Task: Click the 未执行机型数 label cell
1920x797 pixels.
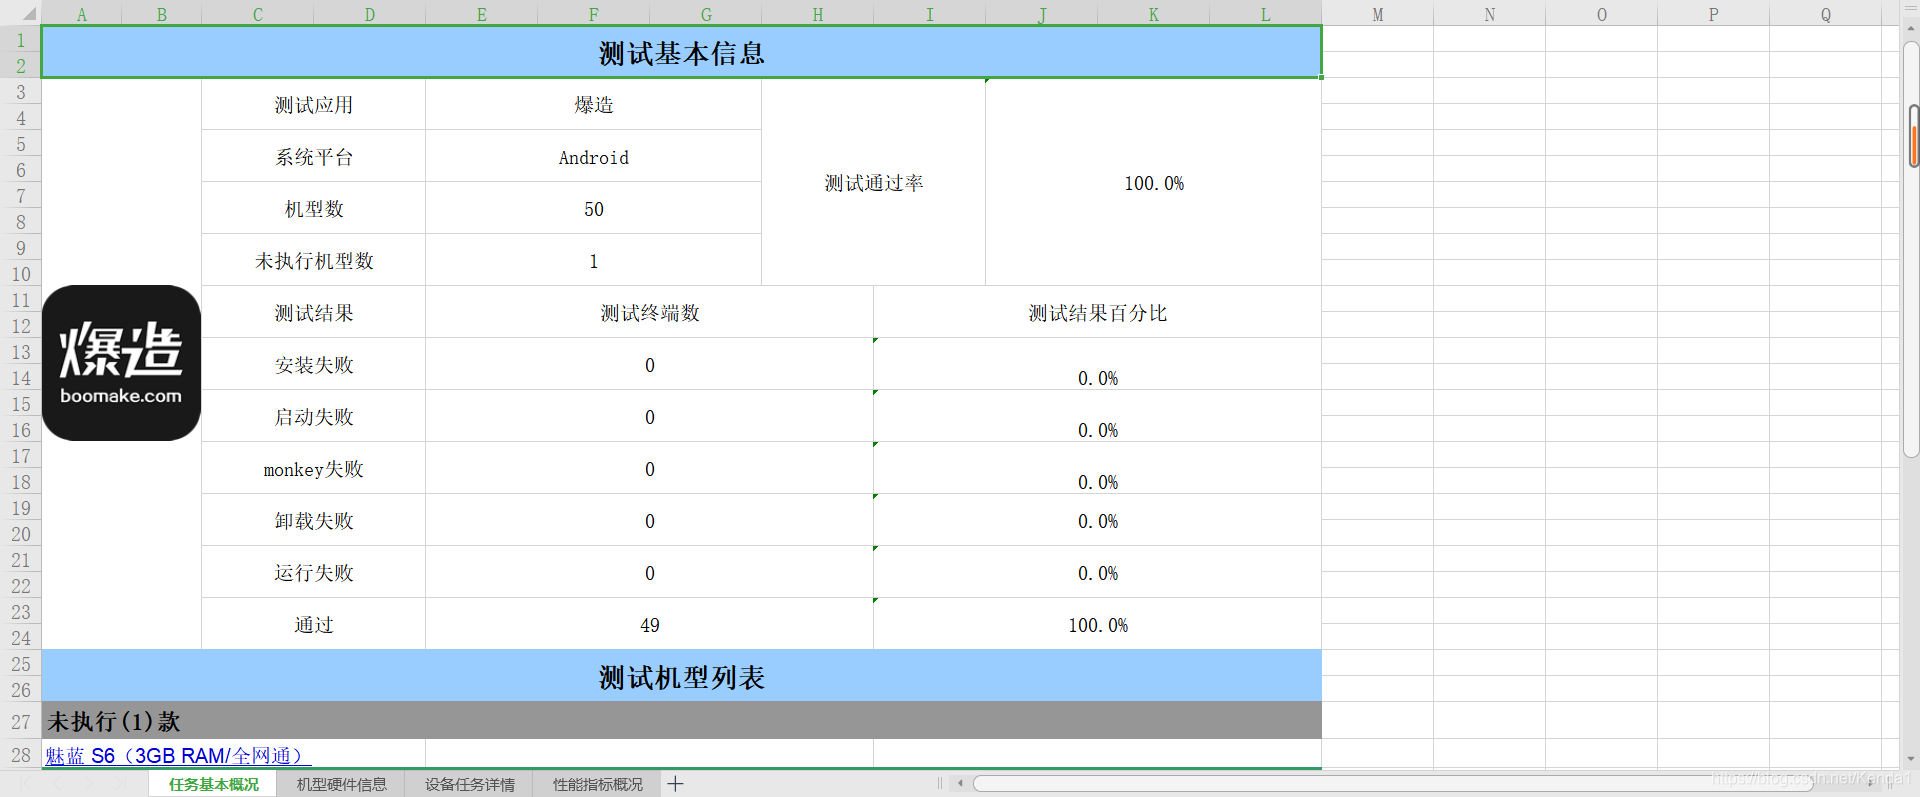Action: [x=313, y=260]
